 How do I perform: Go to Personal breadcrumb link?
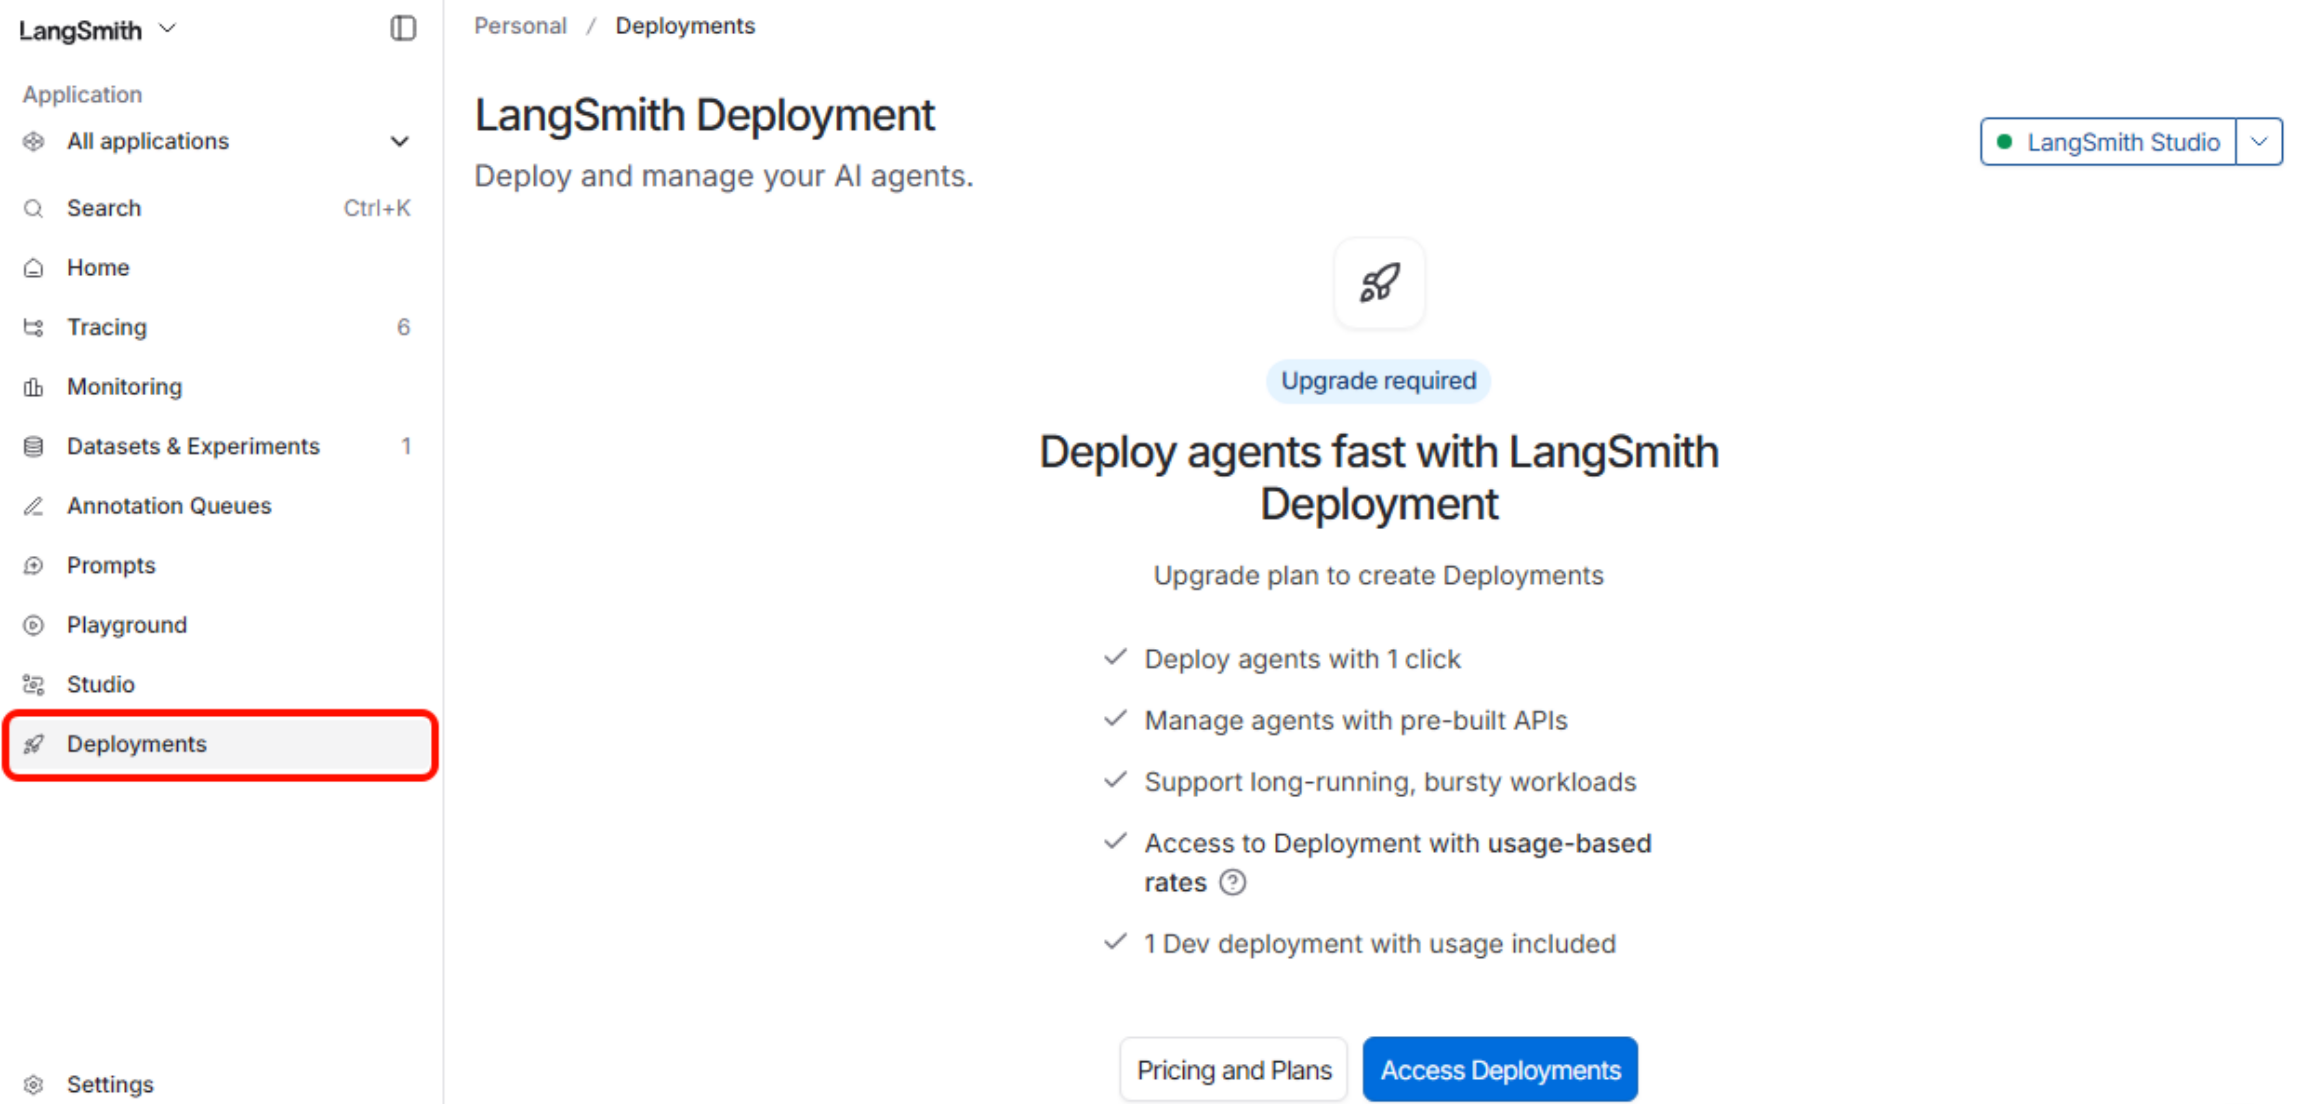tap(520, 26)
